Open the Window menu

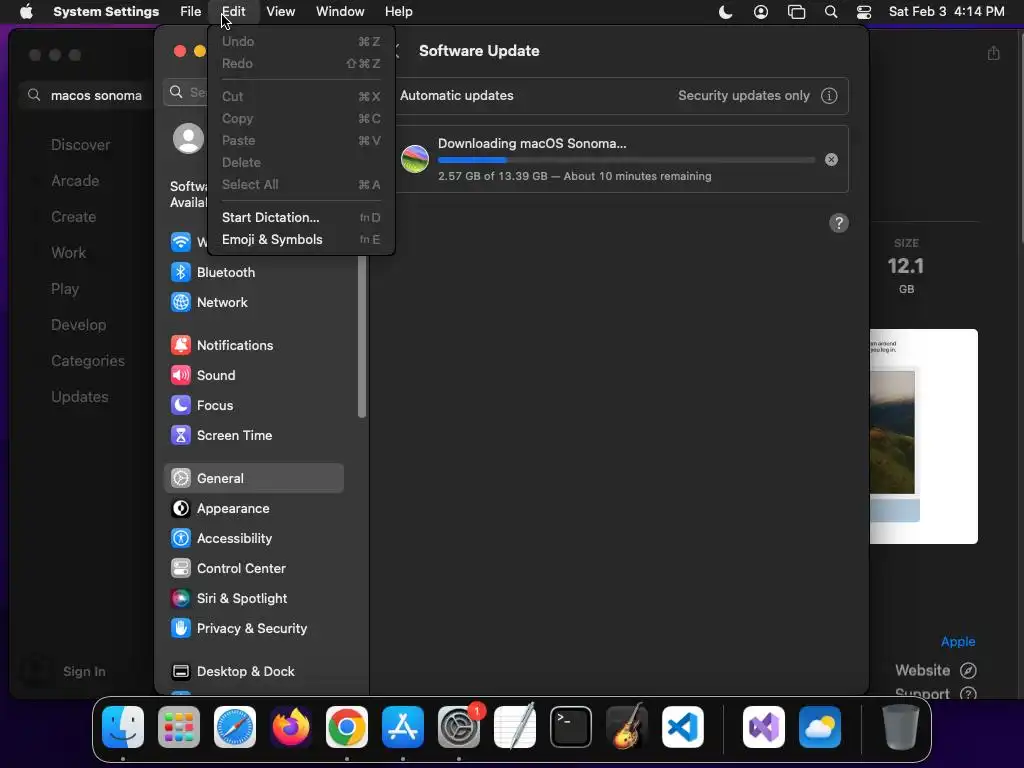340,12
